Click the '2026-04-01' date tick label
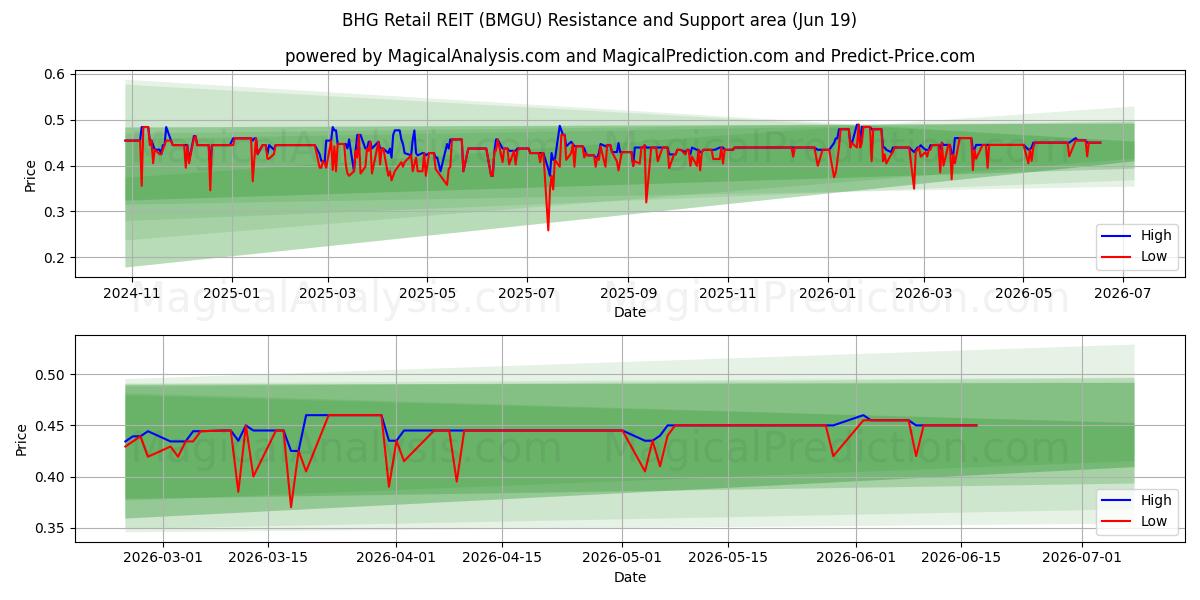 point(396,558)
